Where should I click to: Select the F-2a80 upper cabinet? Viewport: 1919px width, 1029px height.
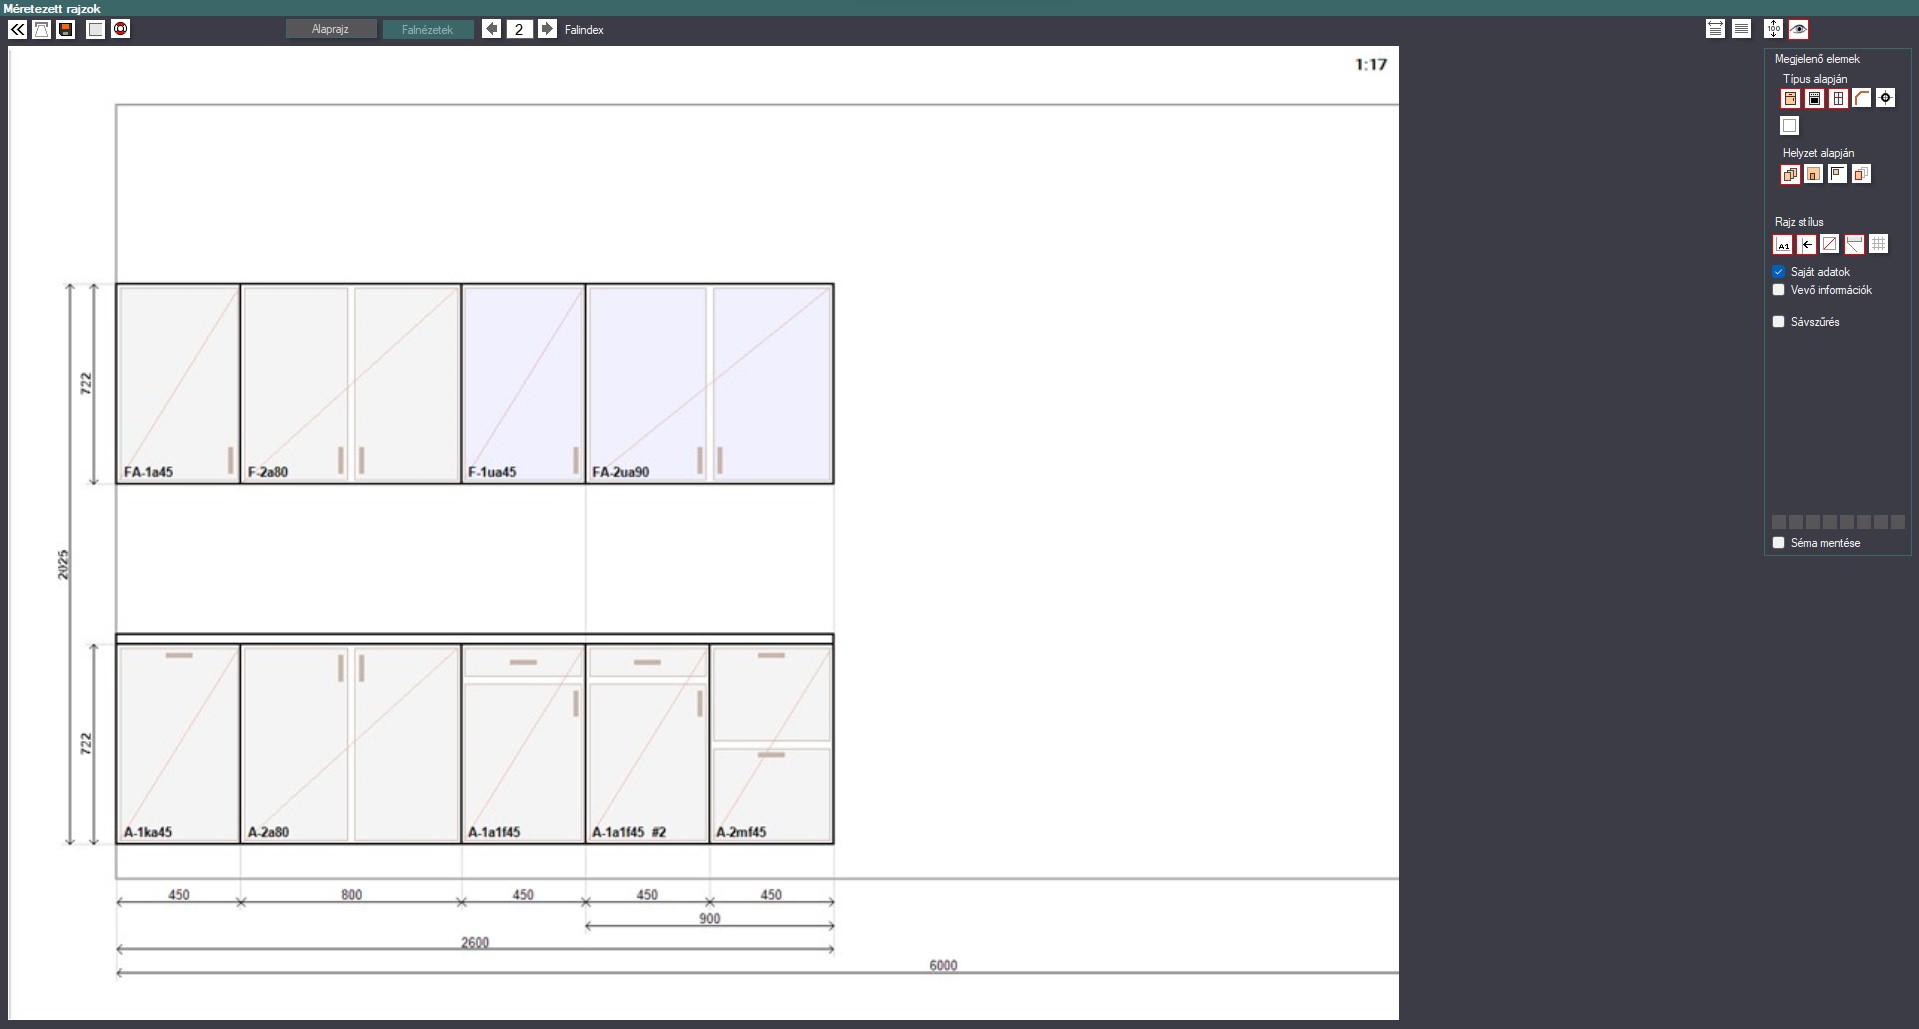[x=351, y=384]
